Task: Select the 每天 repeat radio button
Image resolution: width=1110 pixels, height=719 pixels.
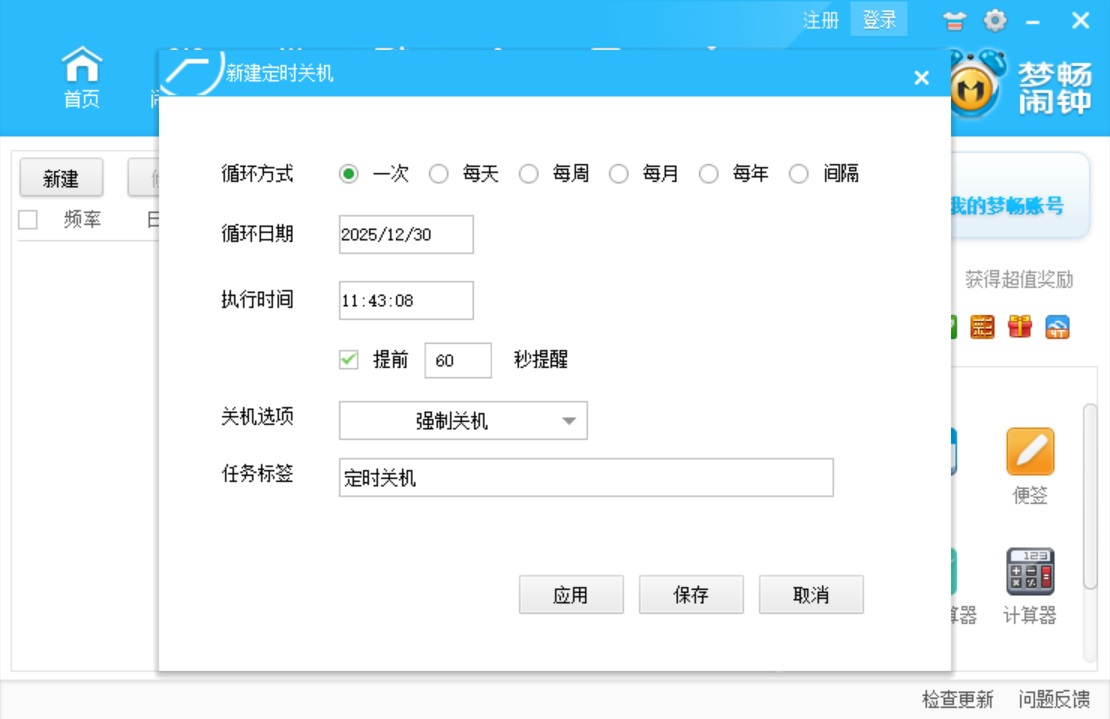Action: click(438, 173)
